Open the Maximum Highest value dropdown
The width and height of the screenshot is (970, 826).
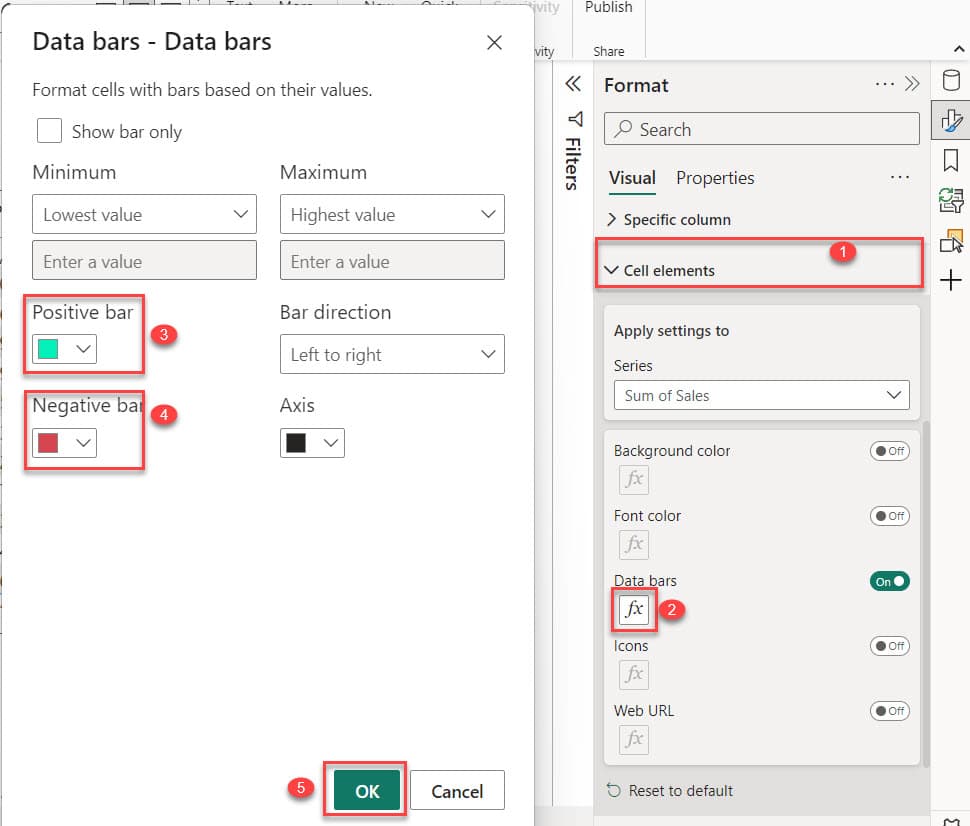point(392,214)
